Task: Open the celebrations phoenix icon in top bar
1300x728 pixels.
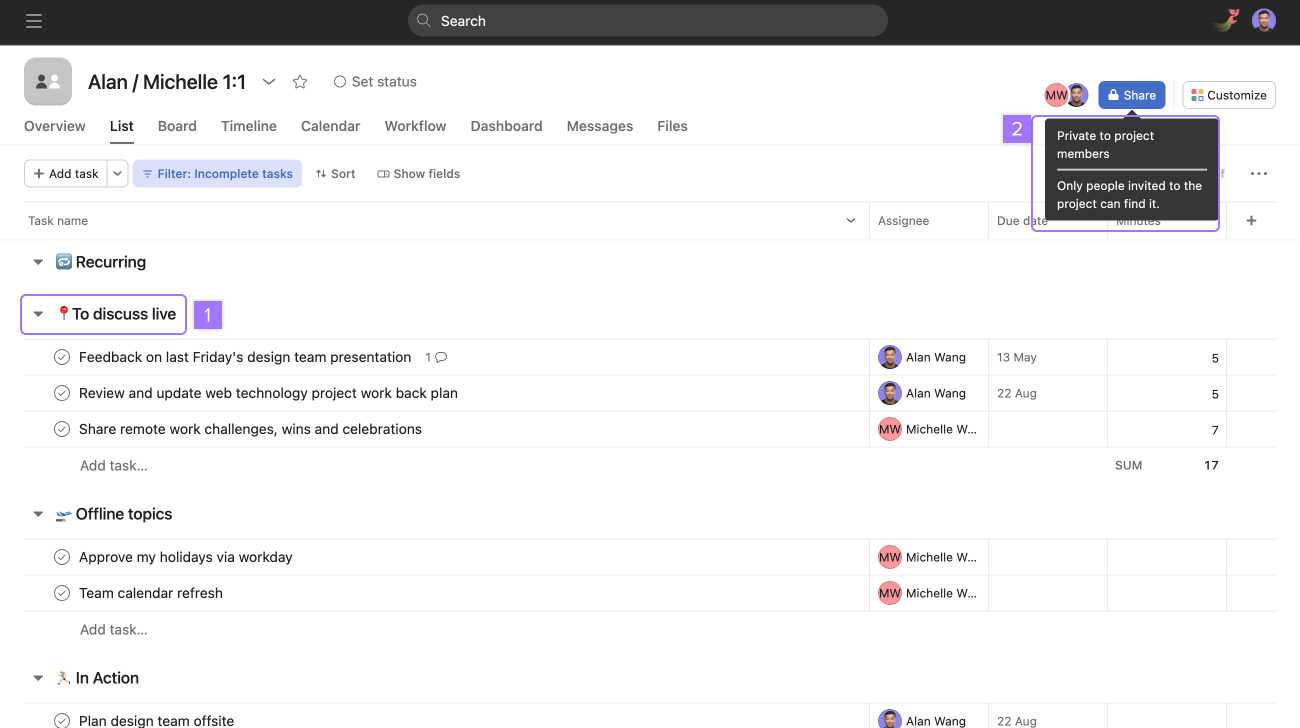Action: pos(1225,20)
